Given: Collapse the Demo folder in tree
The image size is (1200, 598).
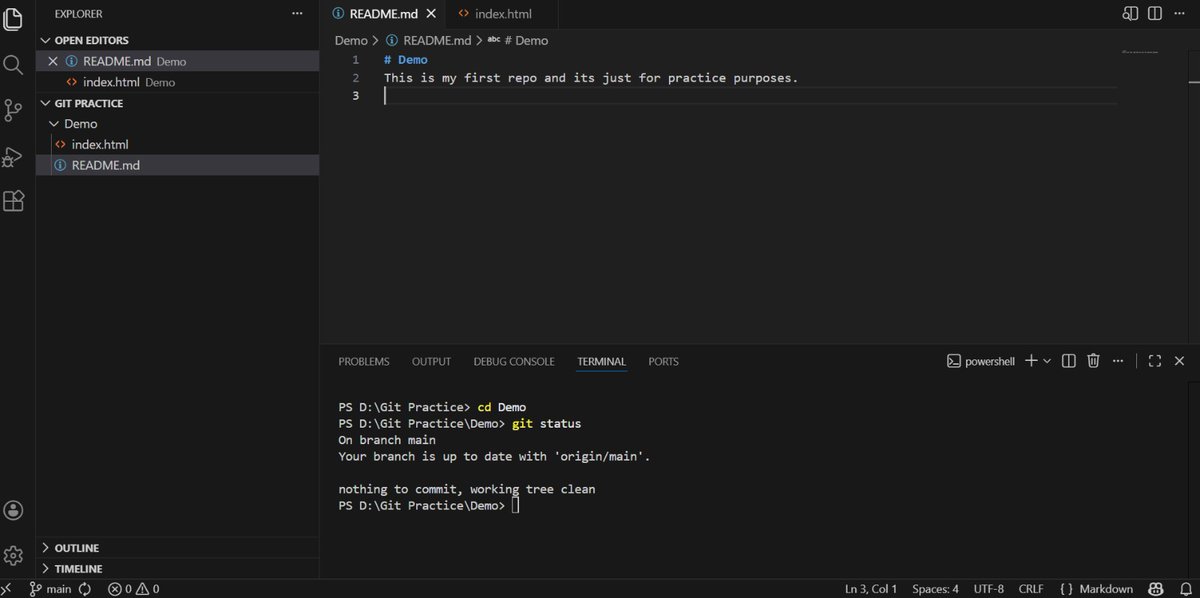Looking at the screenshot, I should click(x=80, y=124).
